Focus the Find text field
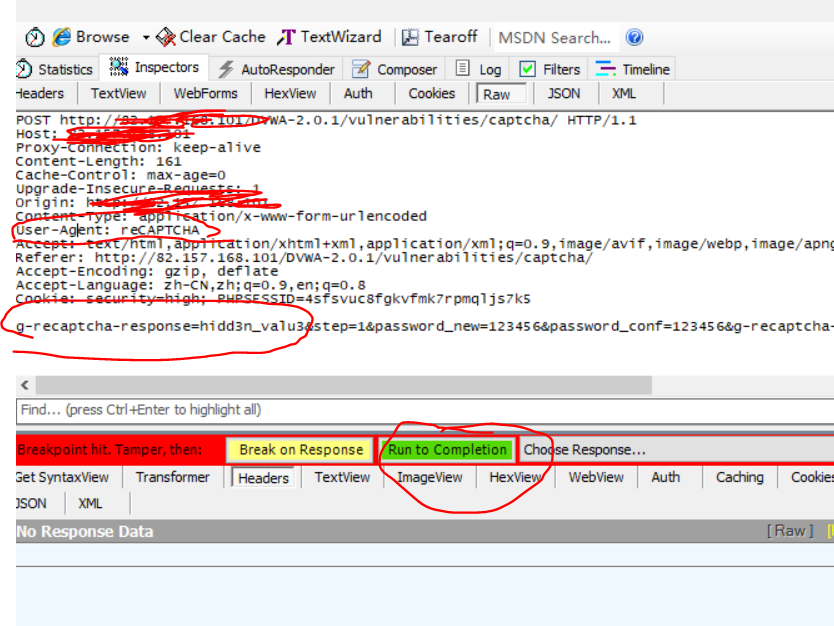 (425, 411)
